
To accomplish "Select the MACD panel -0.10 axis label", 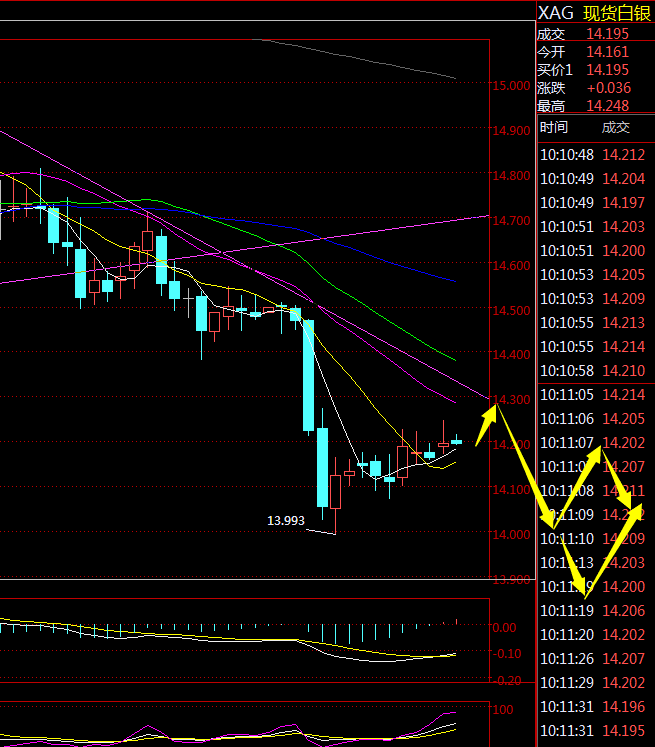I will tap(505, 654).
